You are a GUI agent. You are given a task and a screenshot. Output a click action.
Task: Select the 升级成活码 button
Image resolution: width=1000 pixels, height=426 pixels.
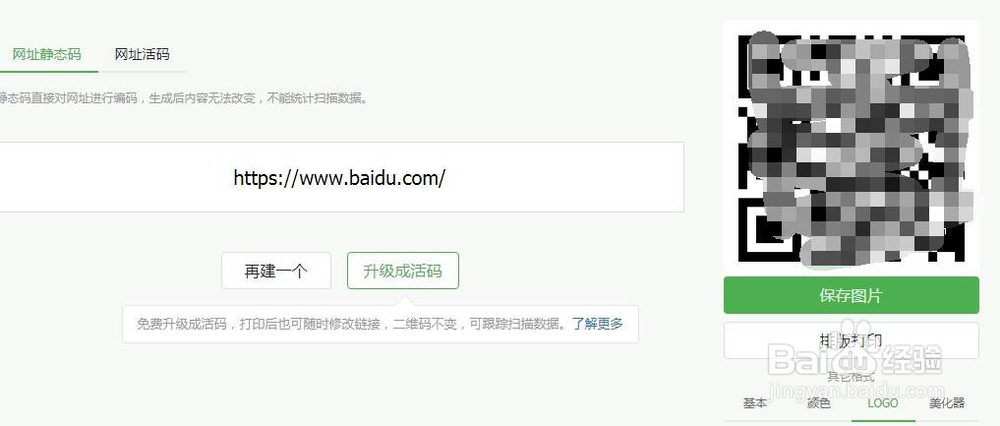coord(402,271)
